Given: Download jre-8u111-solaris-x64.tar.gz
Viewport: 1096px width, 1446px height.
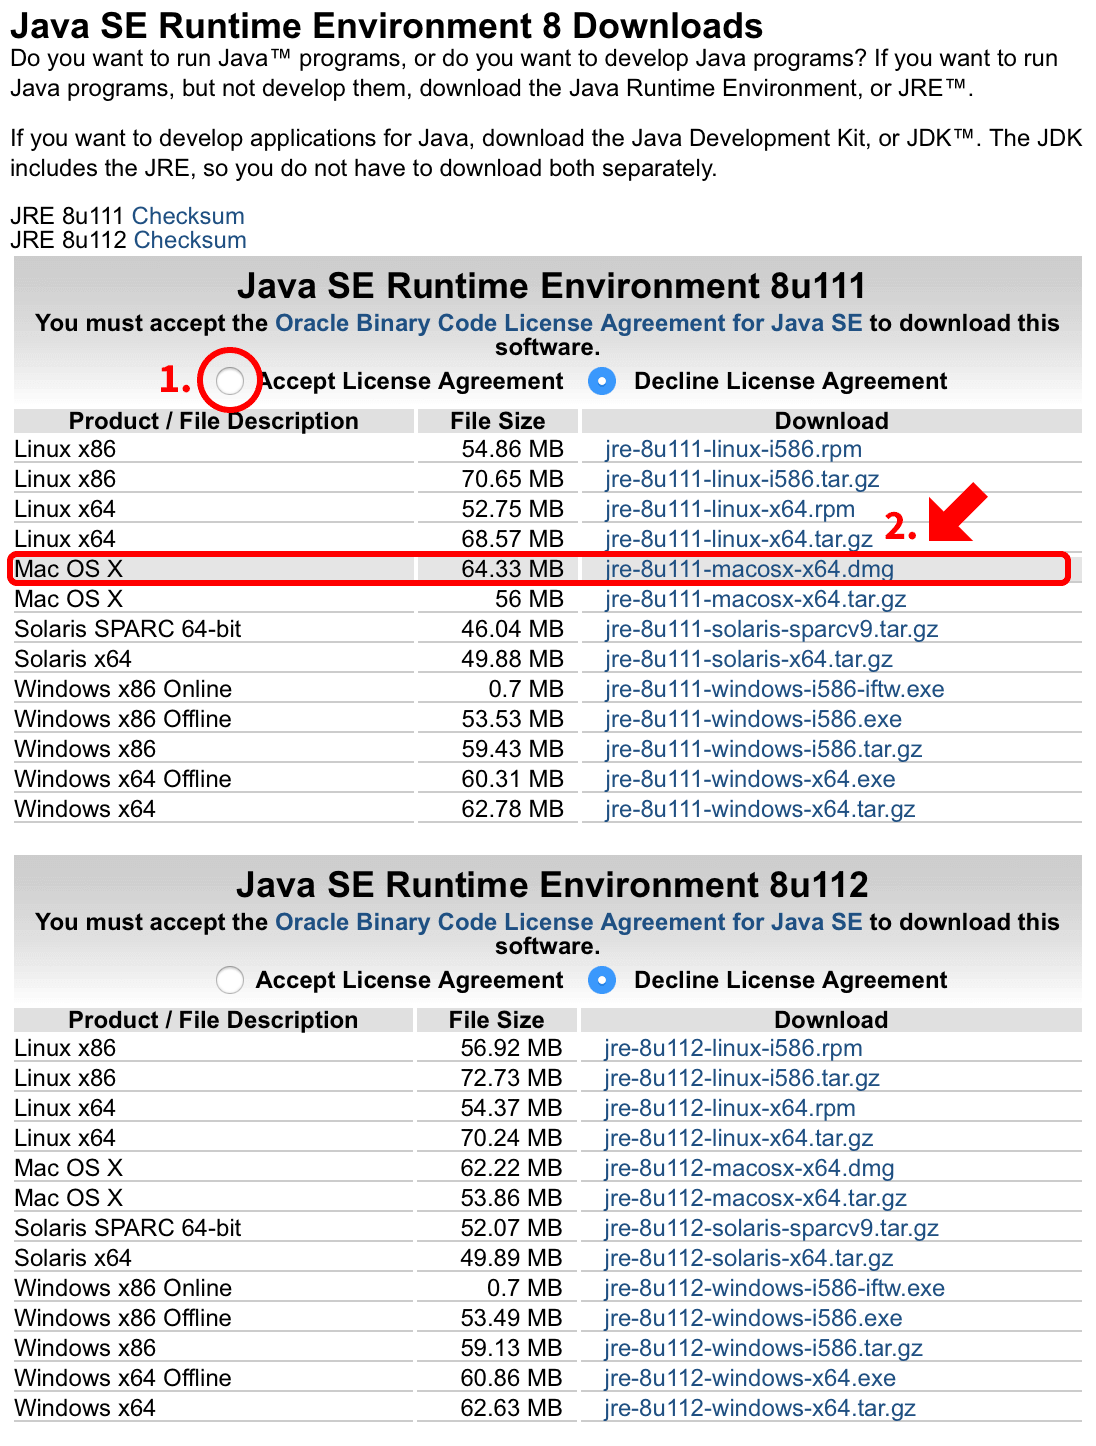Looking at the screenshot, I should tap(749, 659).
